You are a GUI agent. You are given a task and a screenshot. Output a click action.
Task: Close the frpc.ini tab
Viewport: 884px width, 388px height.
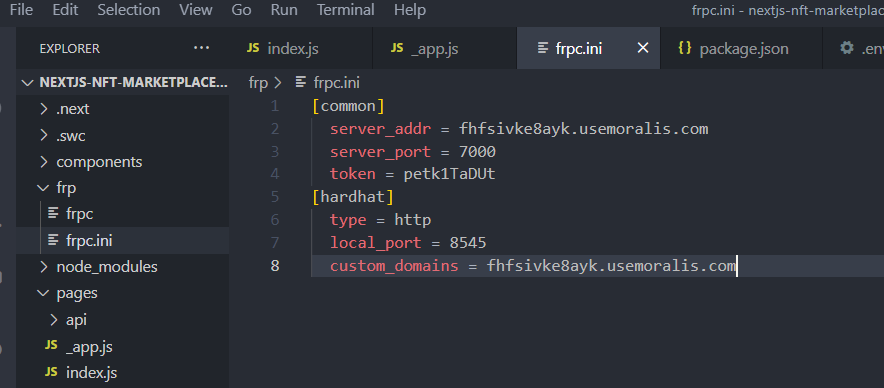(x=643, y=48)
